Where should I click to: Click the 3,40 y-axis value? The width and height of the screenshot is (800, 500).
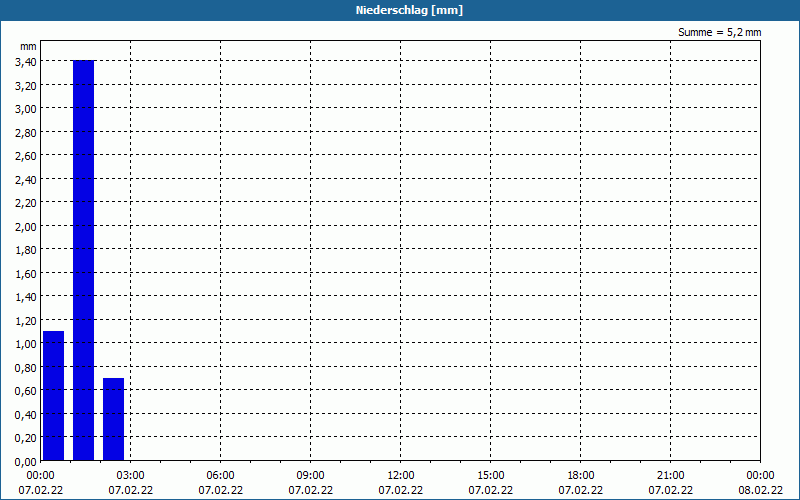point(26,62)
